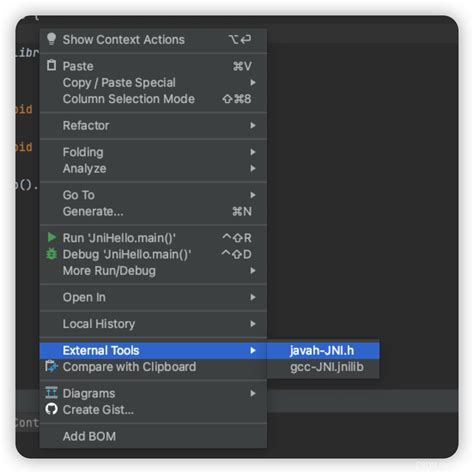Click the clipboard Paste icon
This screenshot has width=474, height=474.
pyautogui.click(x=51, y=65)
